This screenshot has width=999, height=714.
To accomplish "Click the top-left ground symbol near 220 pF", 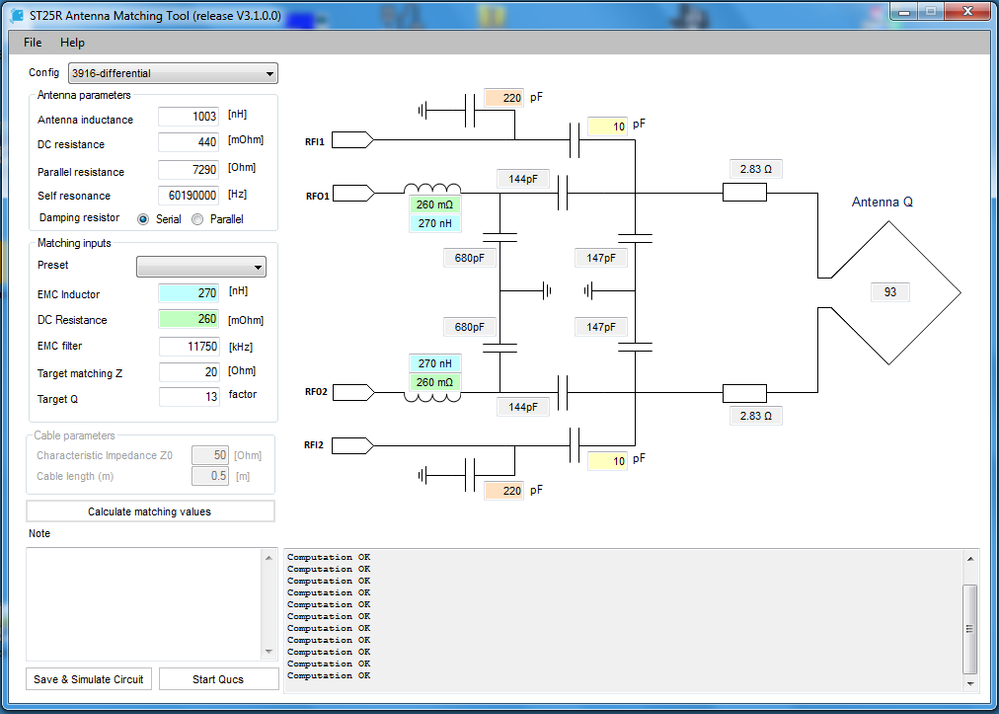I will pos(422,111).
